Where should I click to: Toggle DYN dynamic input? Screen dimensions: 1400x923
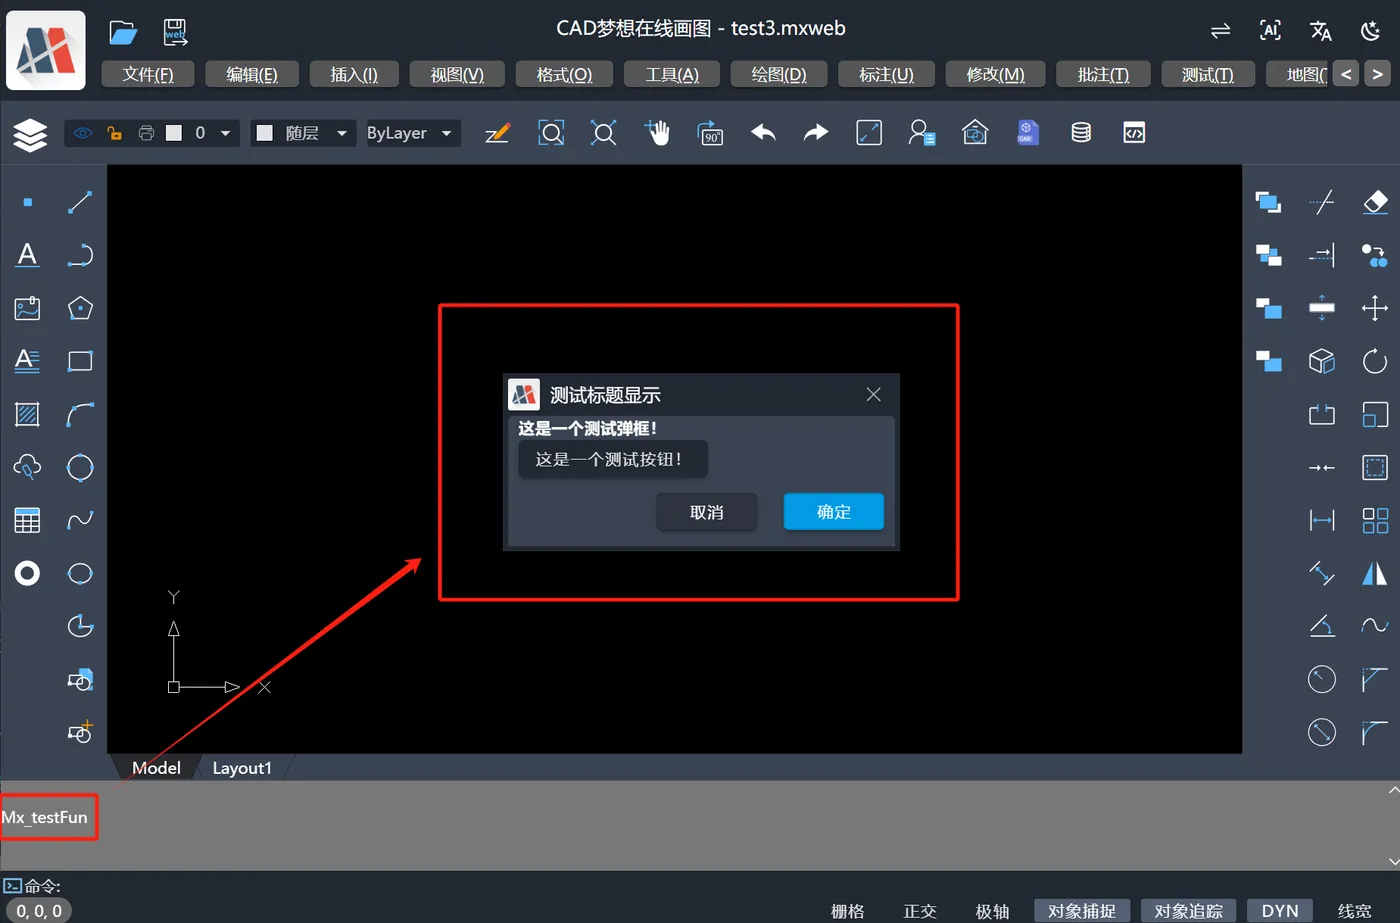click(x=1280, y=911)
